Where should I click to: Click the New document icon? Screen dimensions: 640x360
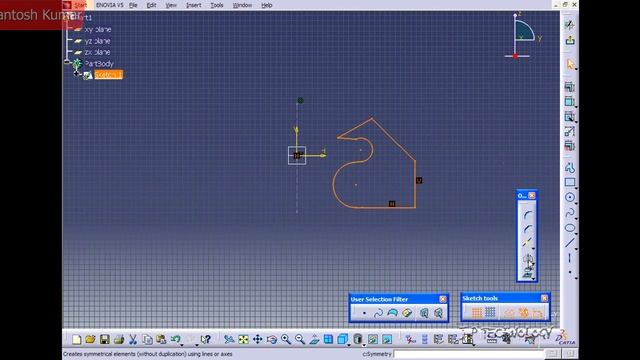pyautogui.click(x=76, y=340)
